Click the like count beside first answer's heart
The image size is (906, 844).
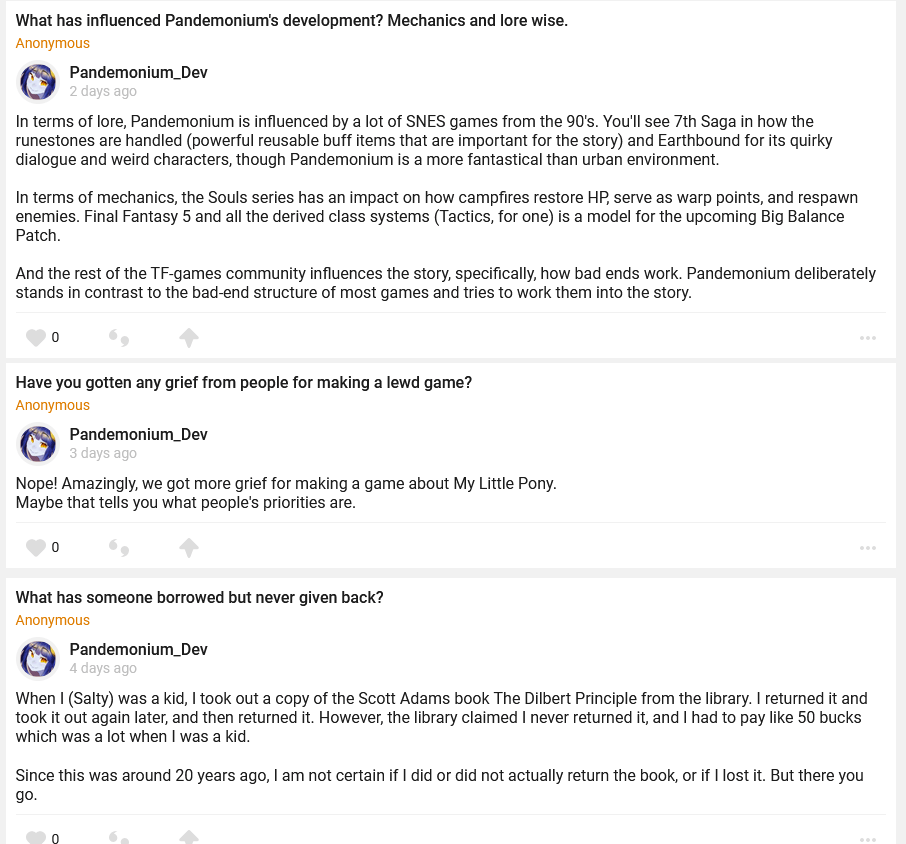coord(55,338)
